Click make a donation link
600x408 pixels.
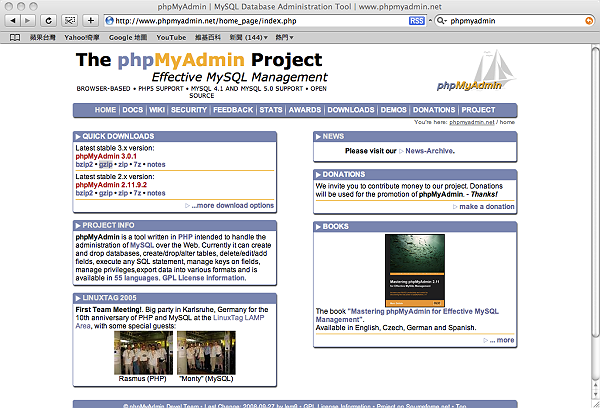click(487, 207)
